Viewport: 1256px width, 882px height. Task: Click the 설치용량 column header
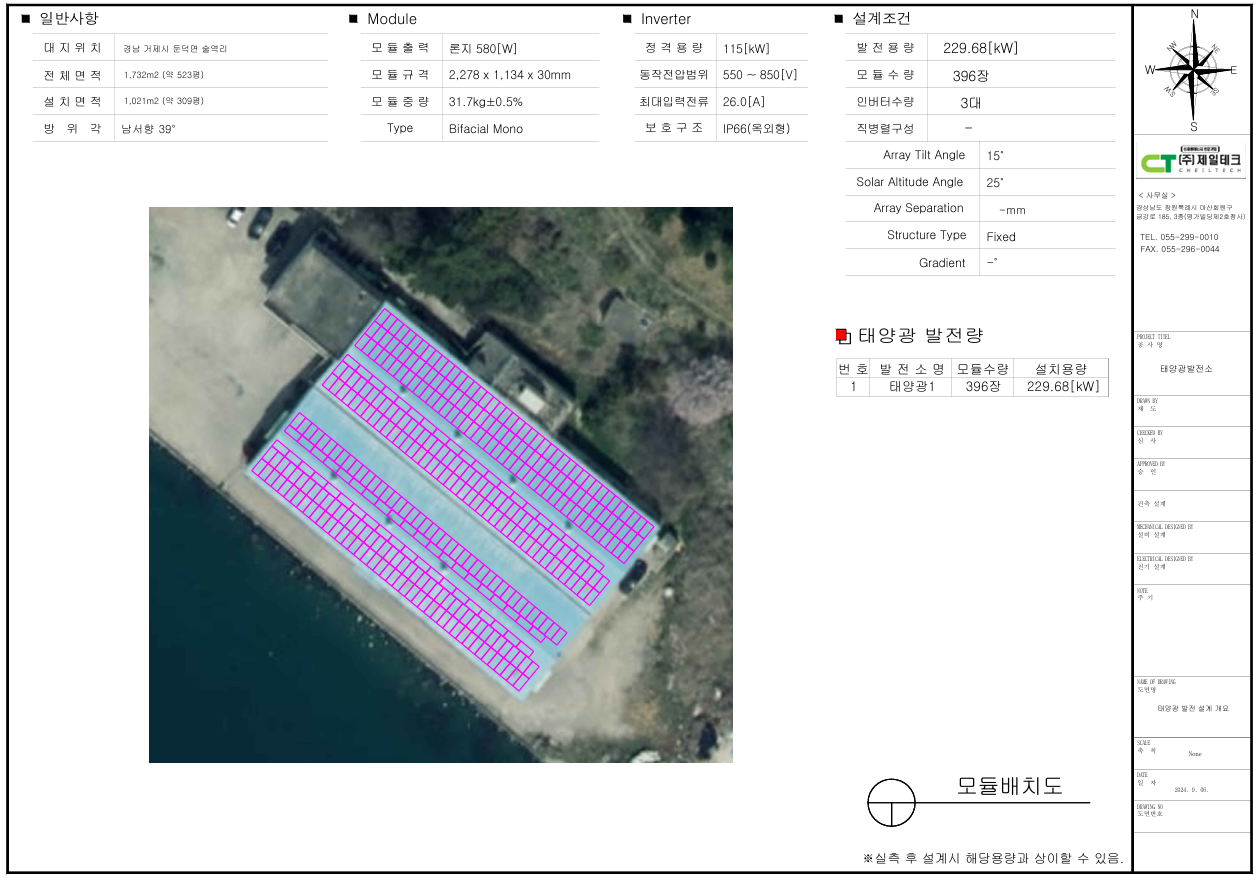[1060, 369]
